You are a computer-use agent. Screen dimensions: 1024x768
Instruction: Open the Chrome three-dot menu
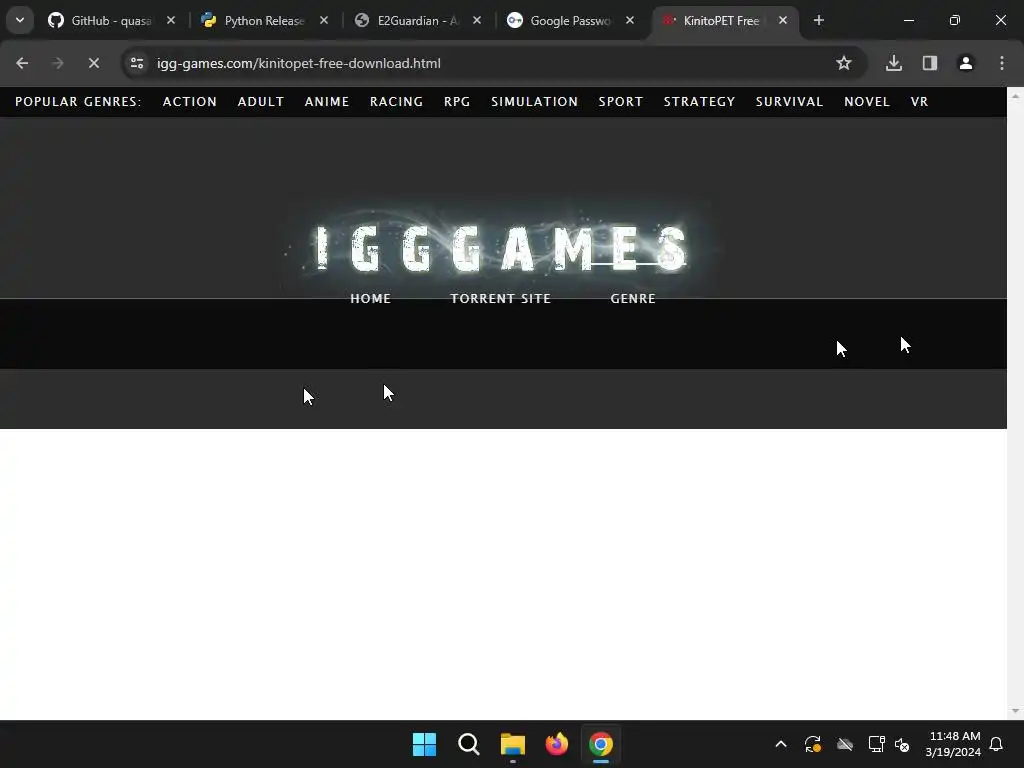pyautogui.click(x=1002, y=63)
